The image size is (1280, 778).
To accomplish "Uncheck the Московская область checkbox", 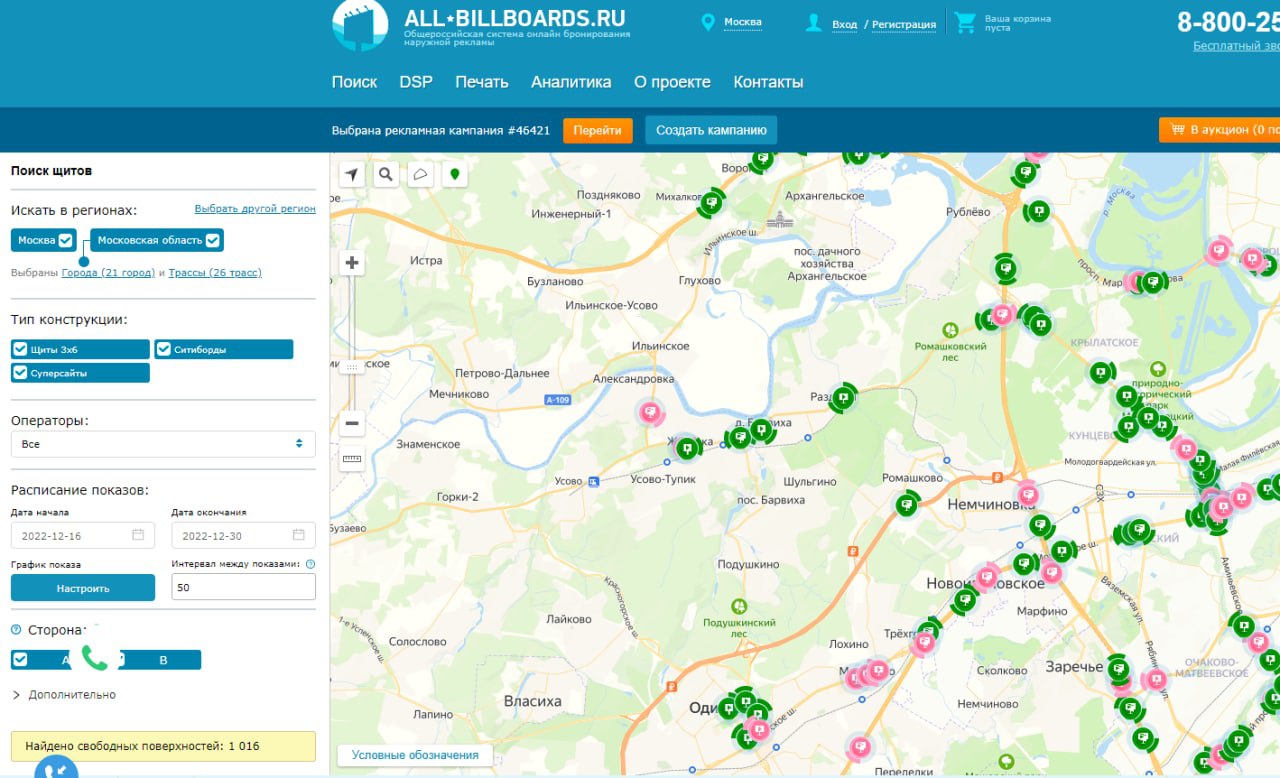I will [213, 240].
